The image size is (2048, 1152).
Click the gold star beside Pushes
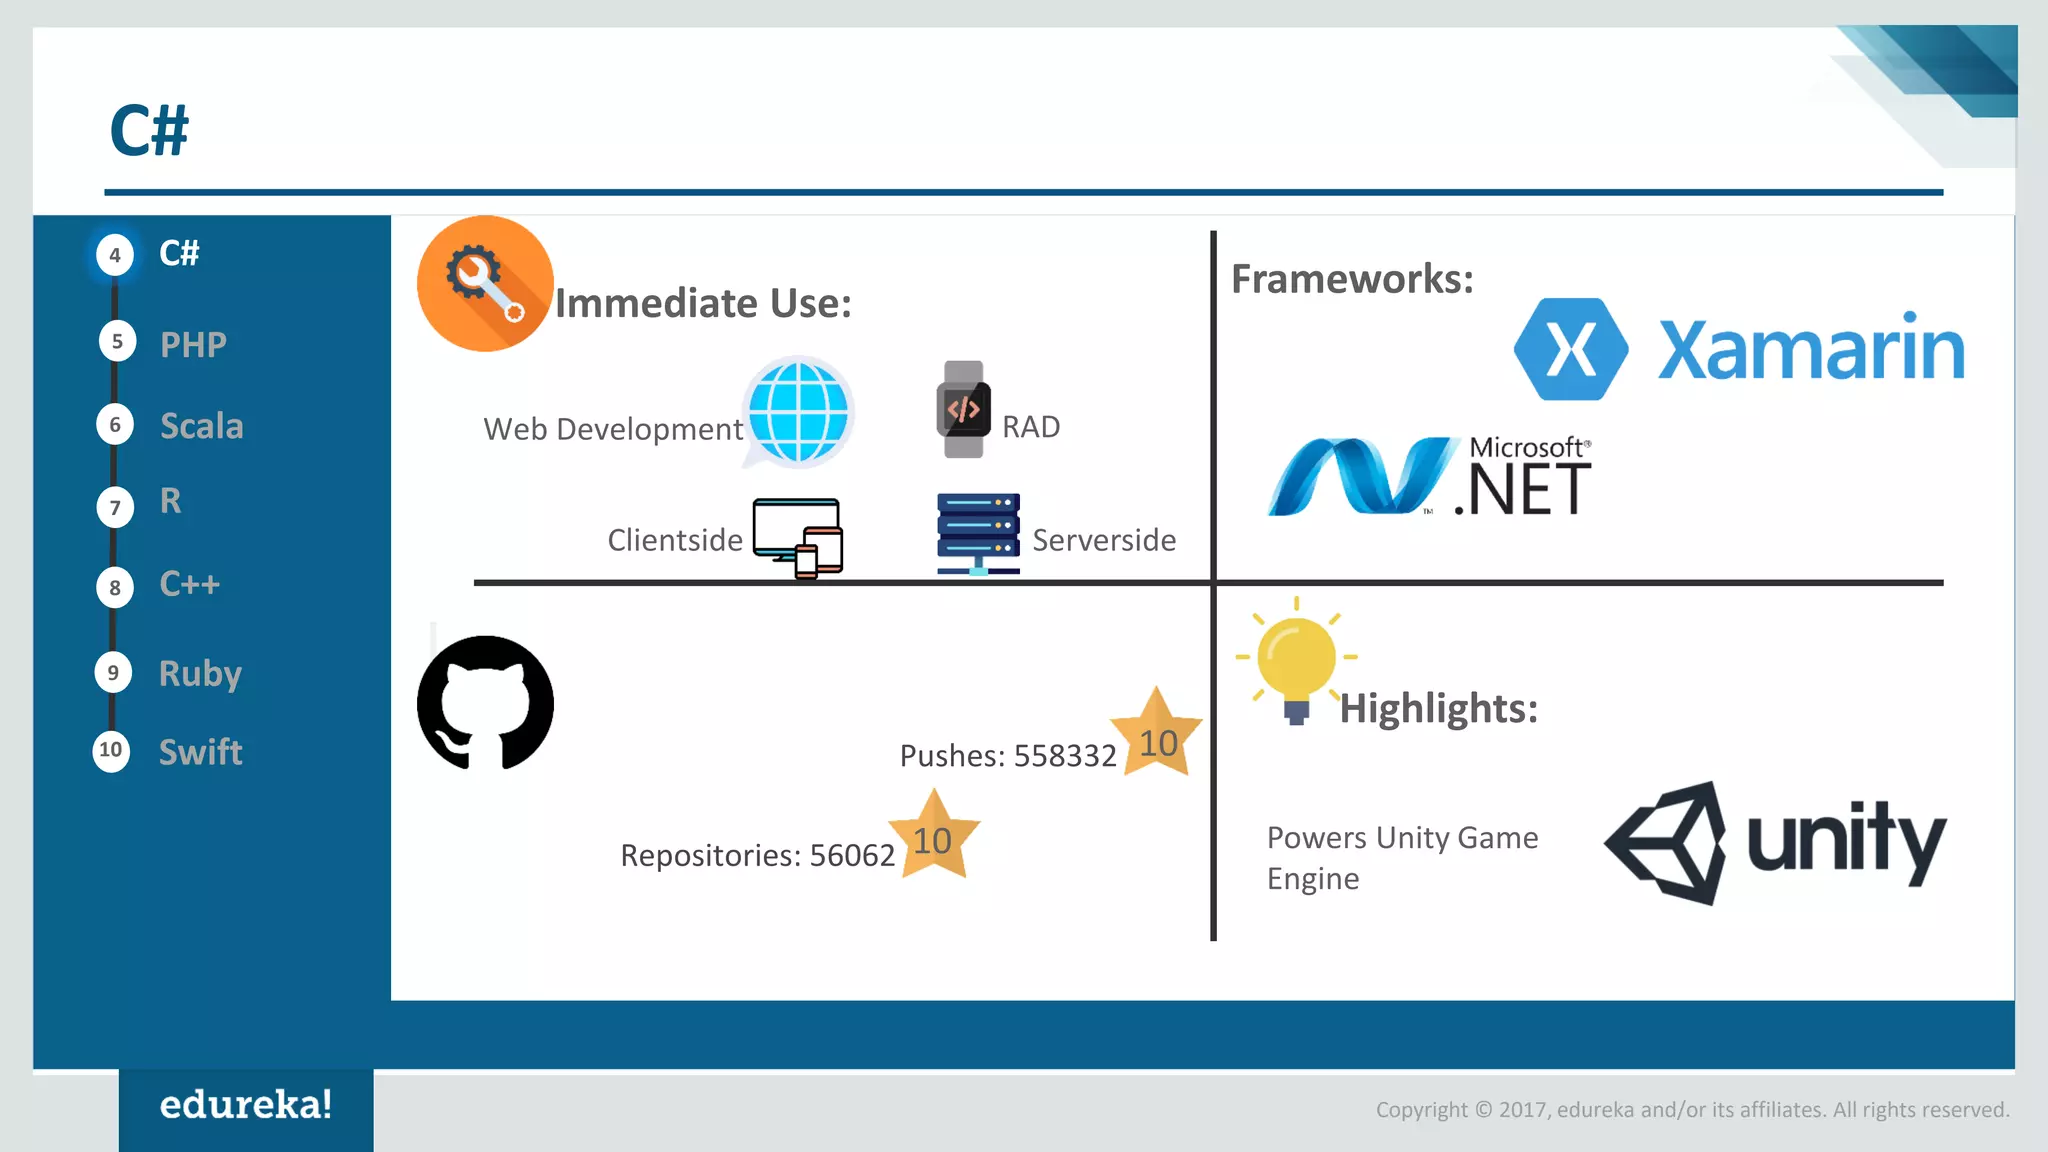[1156, 734]
